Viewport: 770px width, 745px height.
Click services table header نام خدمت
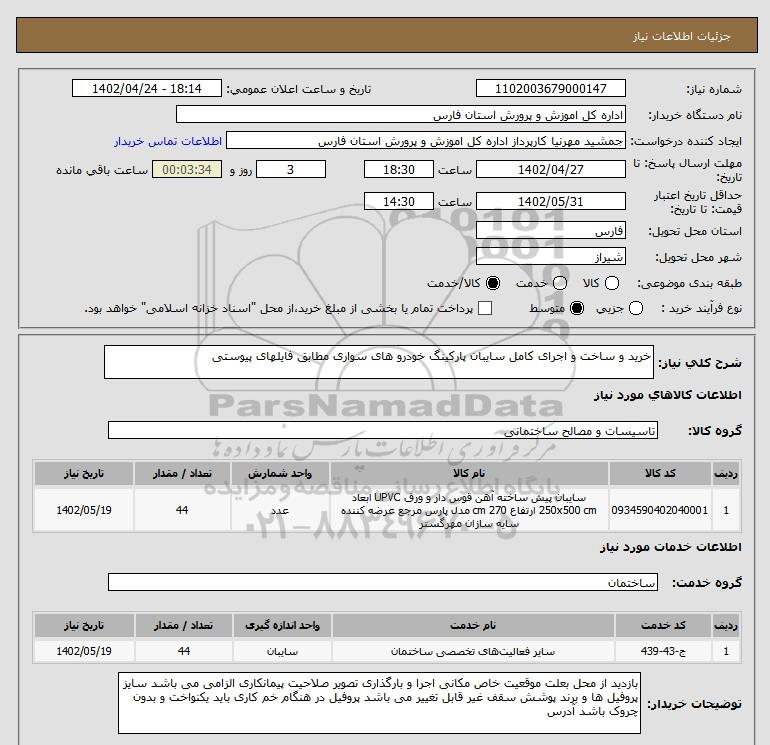pyautogui.click(x=473, y=625)
